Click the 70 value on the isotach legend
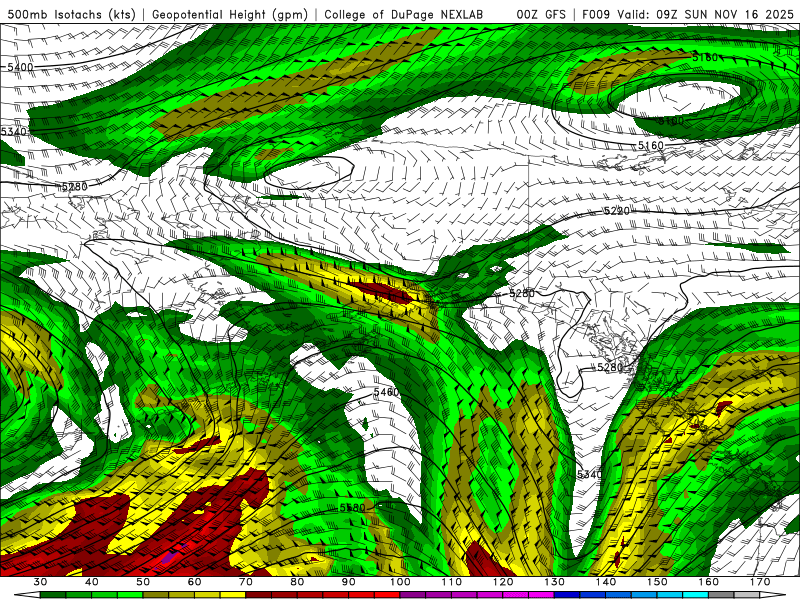800x600 pixels. click(x=246, y=582)
